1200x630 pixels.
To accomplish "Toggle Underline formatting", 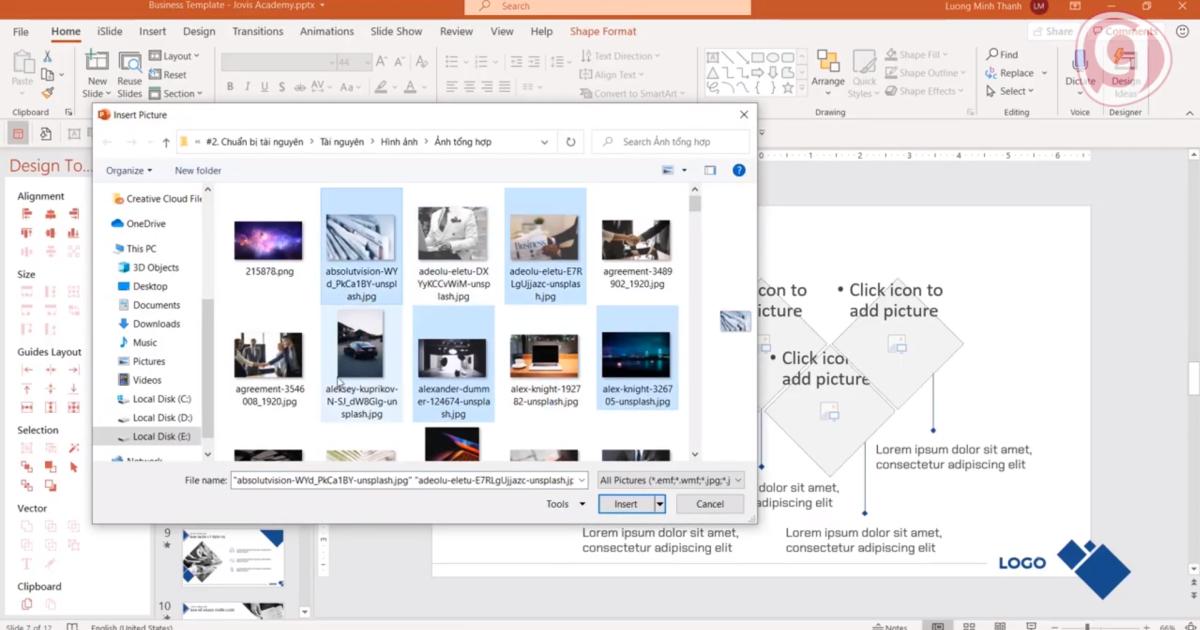I will 264,86.
